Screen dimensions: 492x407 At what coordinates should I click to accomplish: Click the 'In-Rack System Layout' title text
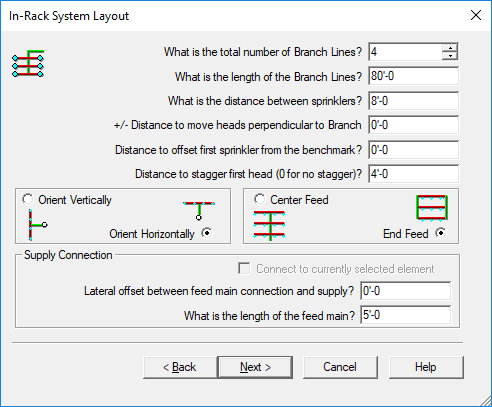point(69,16)
